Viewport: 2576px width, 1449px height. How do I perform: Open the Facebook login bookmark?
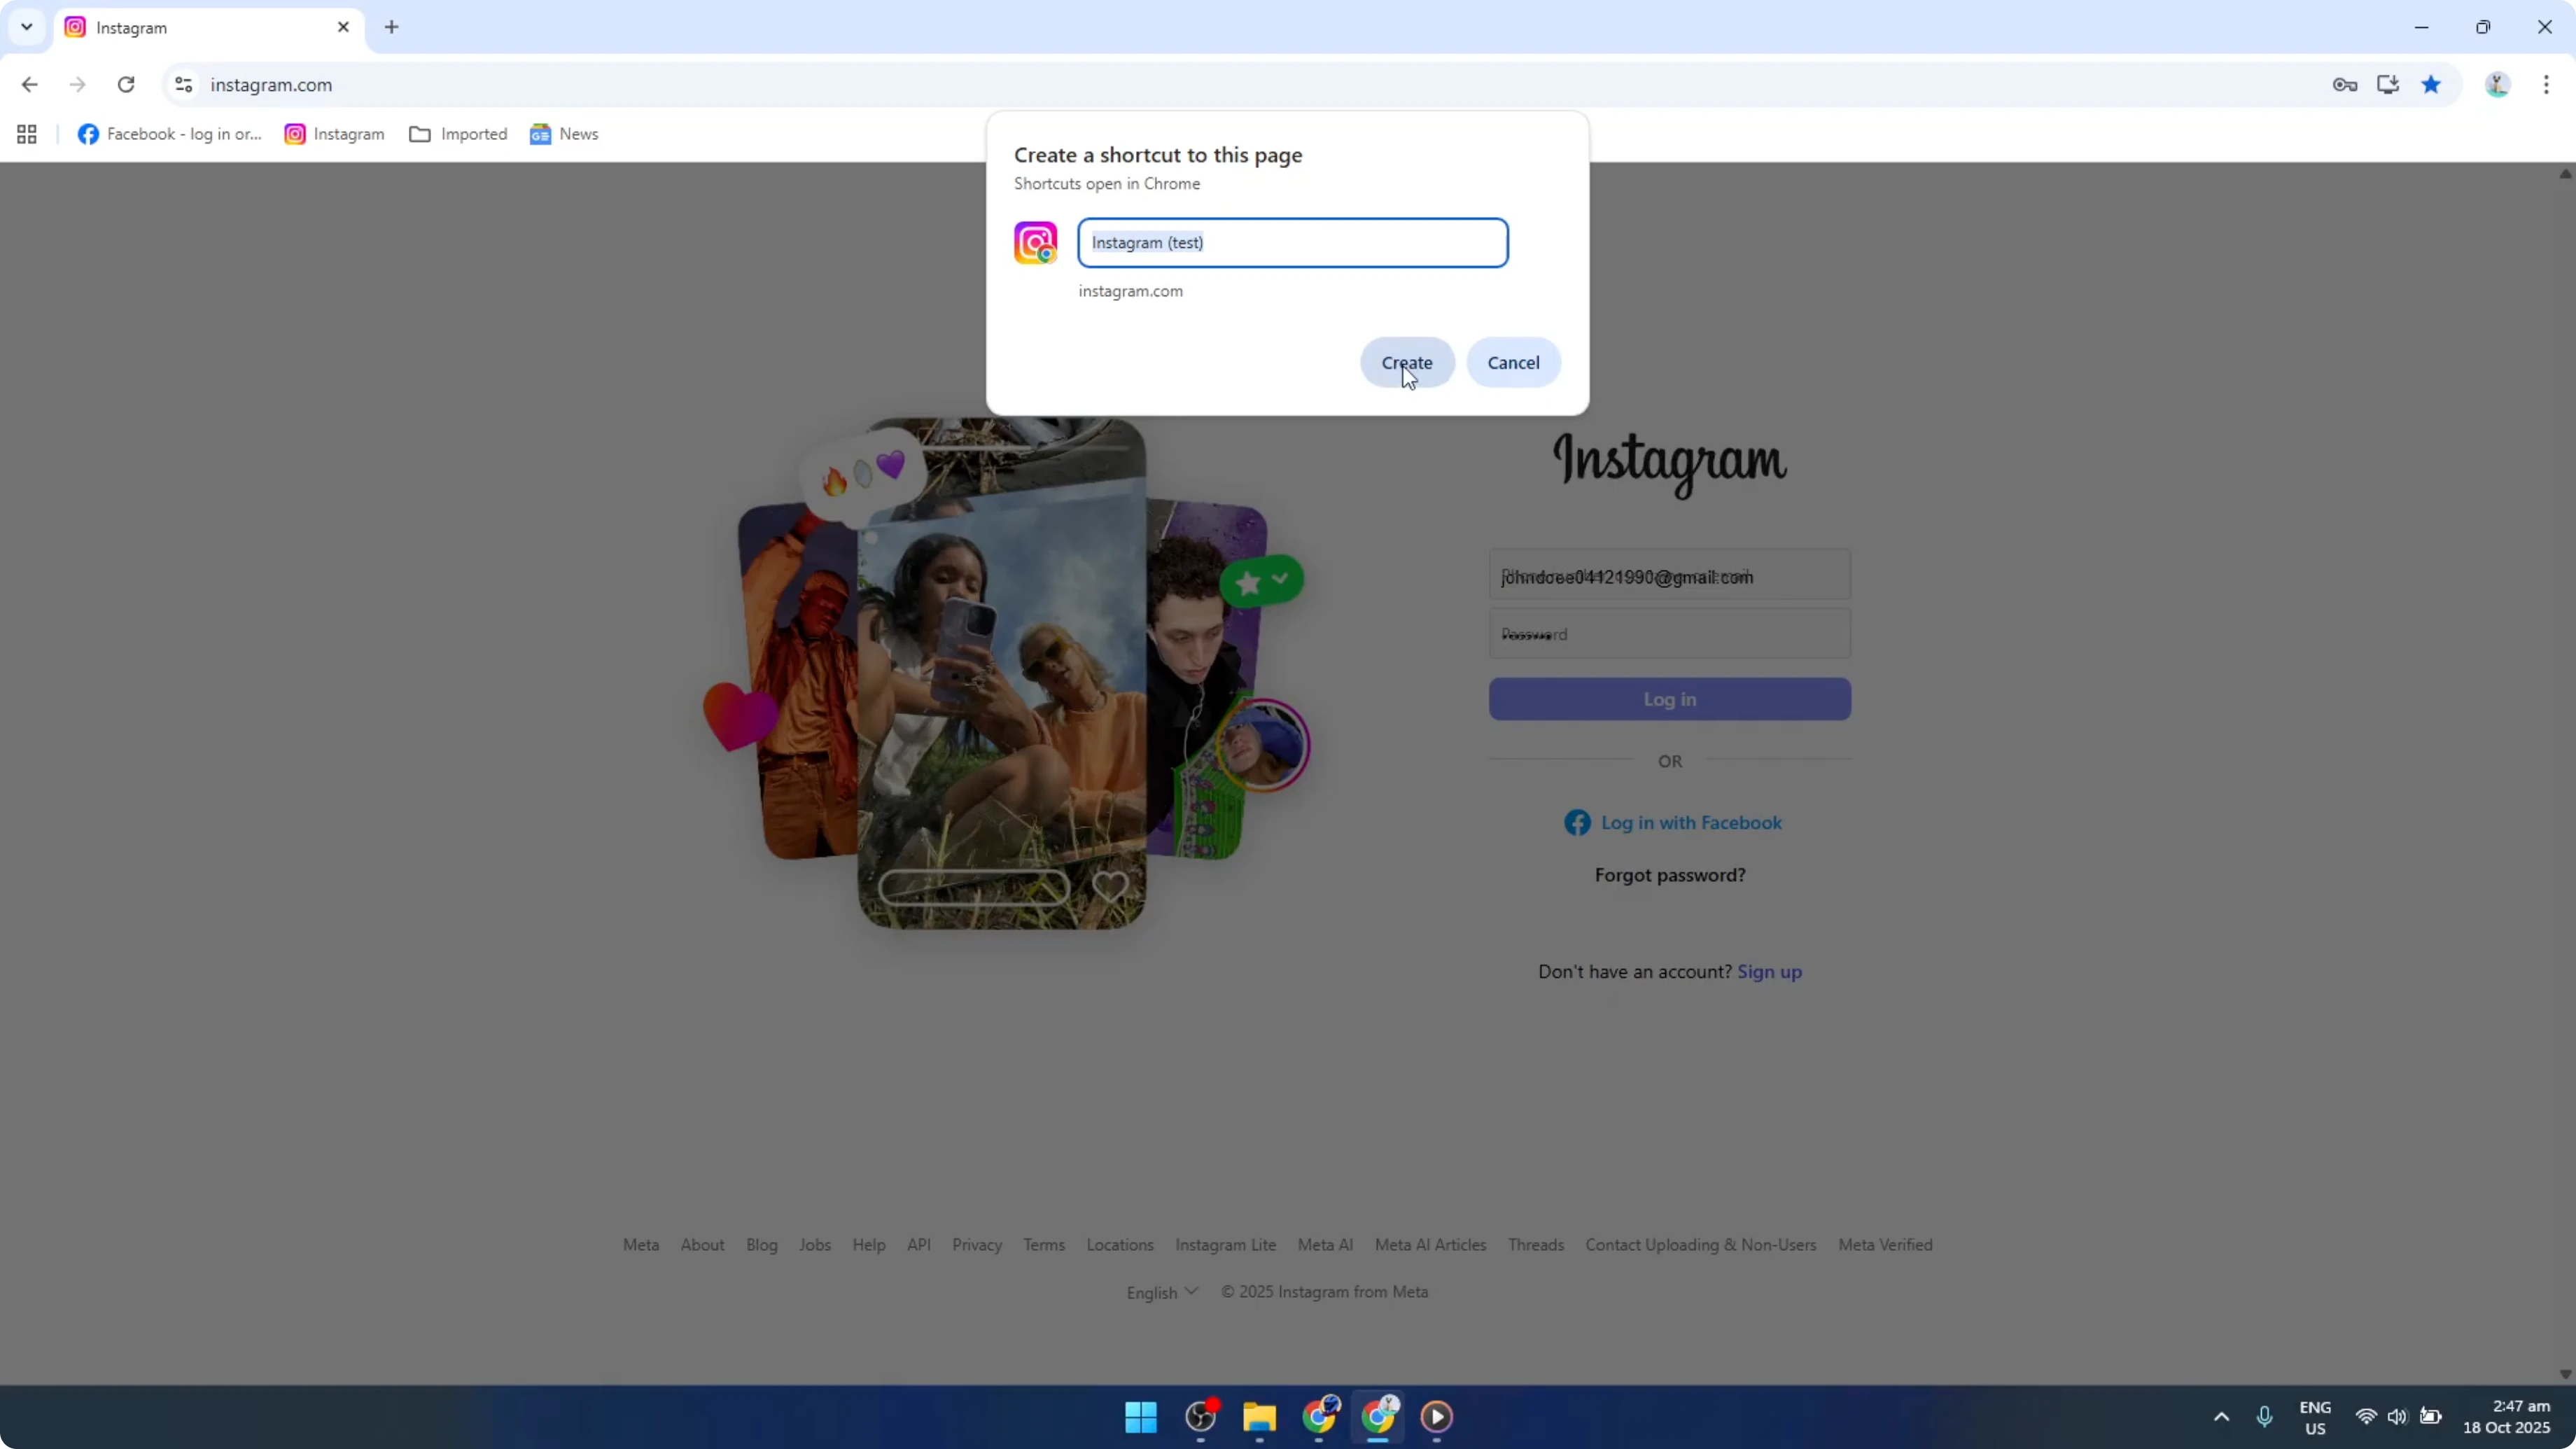[168, 133]
